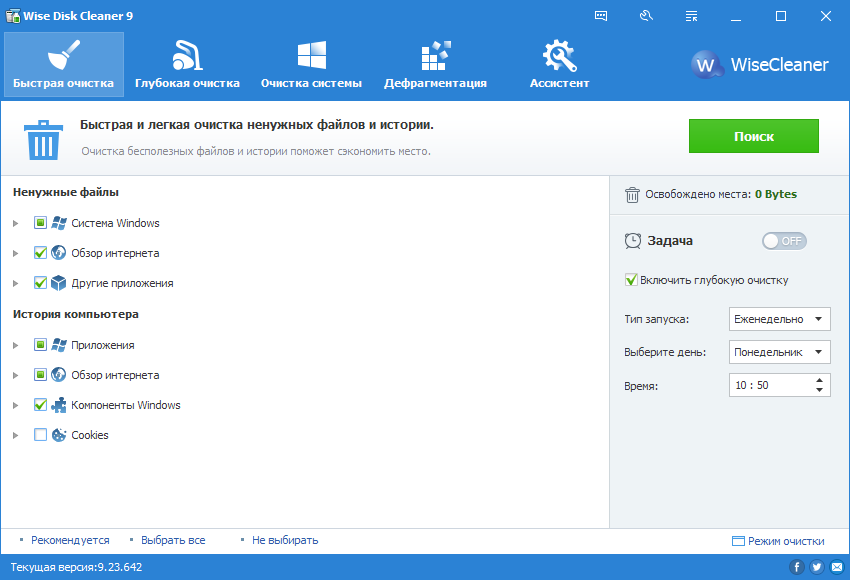The image size is (850, 580).
Task: Uncheck the Другие приложения checkbox
Action: [40, 283]
